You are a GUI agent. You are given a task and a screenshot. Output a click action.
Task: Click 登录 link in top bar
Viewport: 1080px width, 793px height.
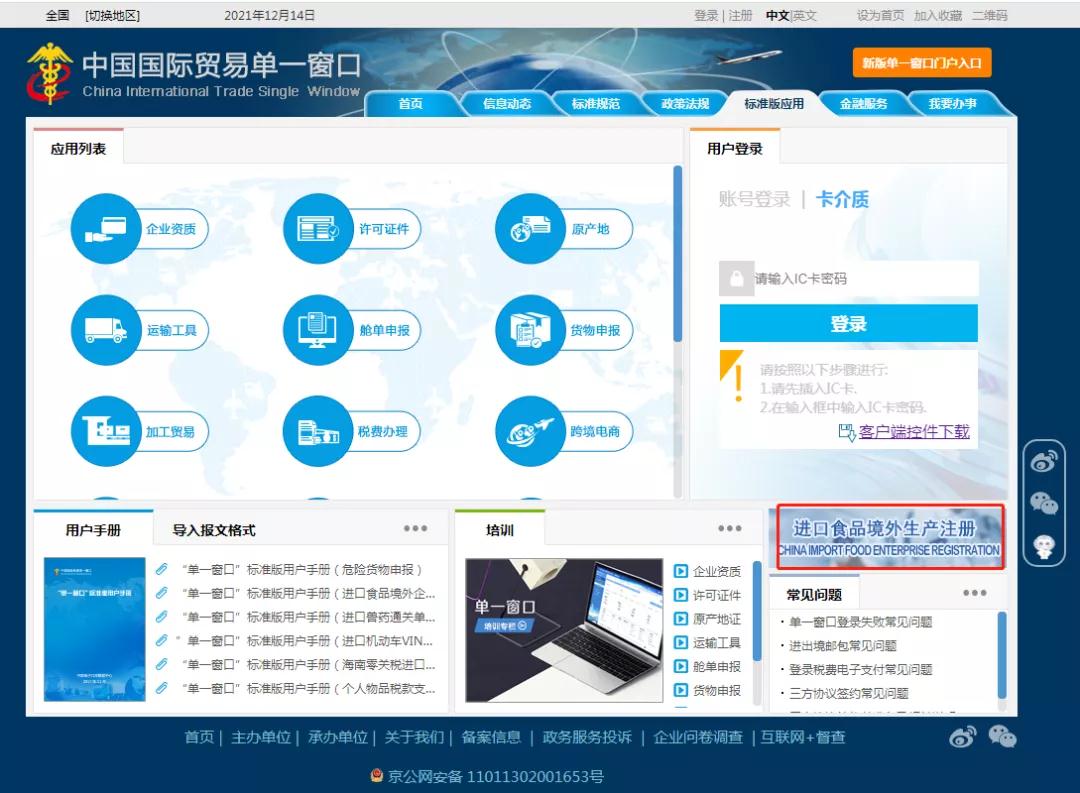coord(706,15)
